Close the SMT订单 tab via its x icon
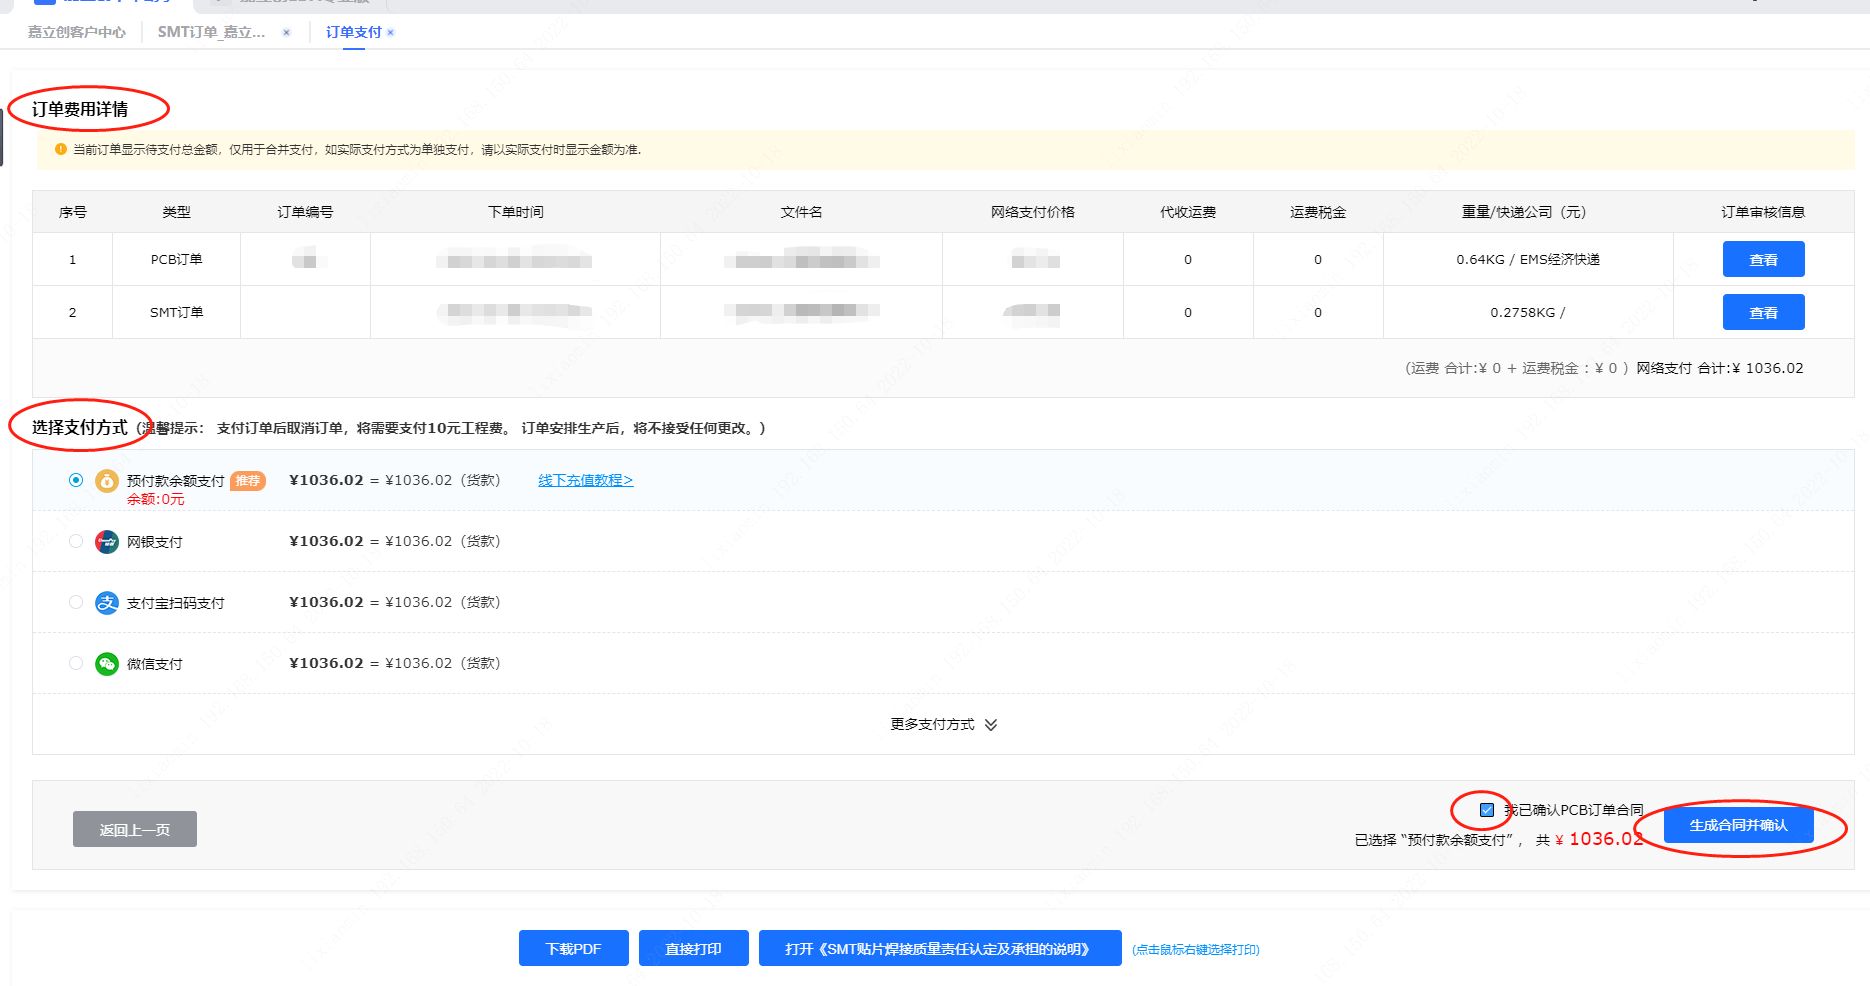This screenshot has height=986, width=1870. coord(286,33)
